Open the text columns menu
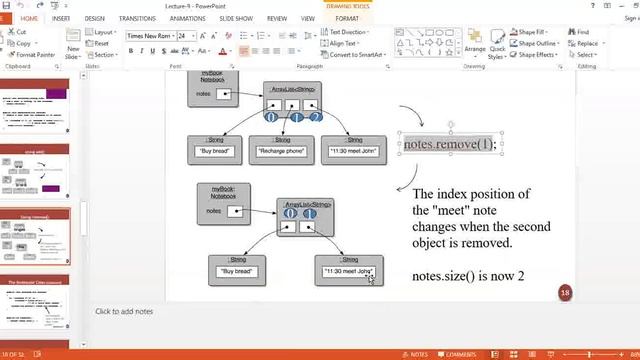The image size is (640, 360). (x=294, y=51)
